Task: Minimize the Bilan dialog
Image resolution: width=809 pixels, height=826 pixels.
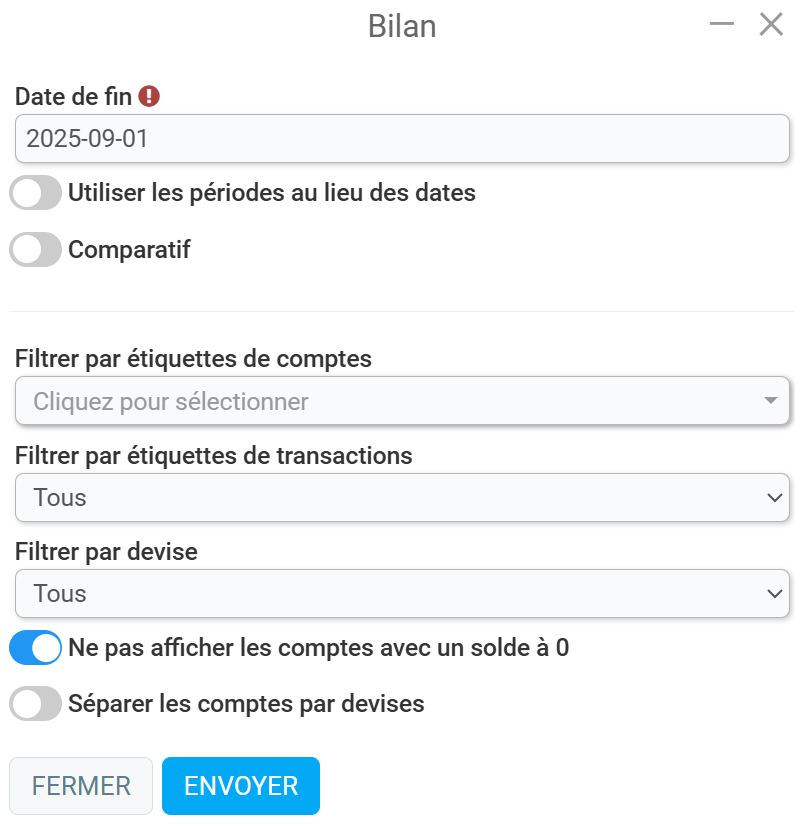Action: coord(722,24)
